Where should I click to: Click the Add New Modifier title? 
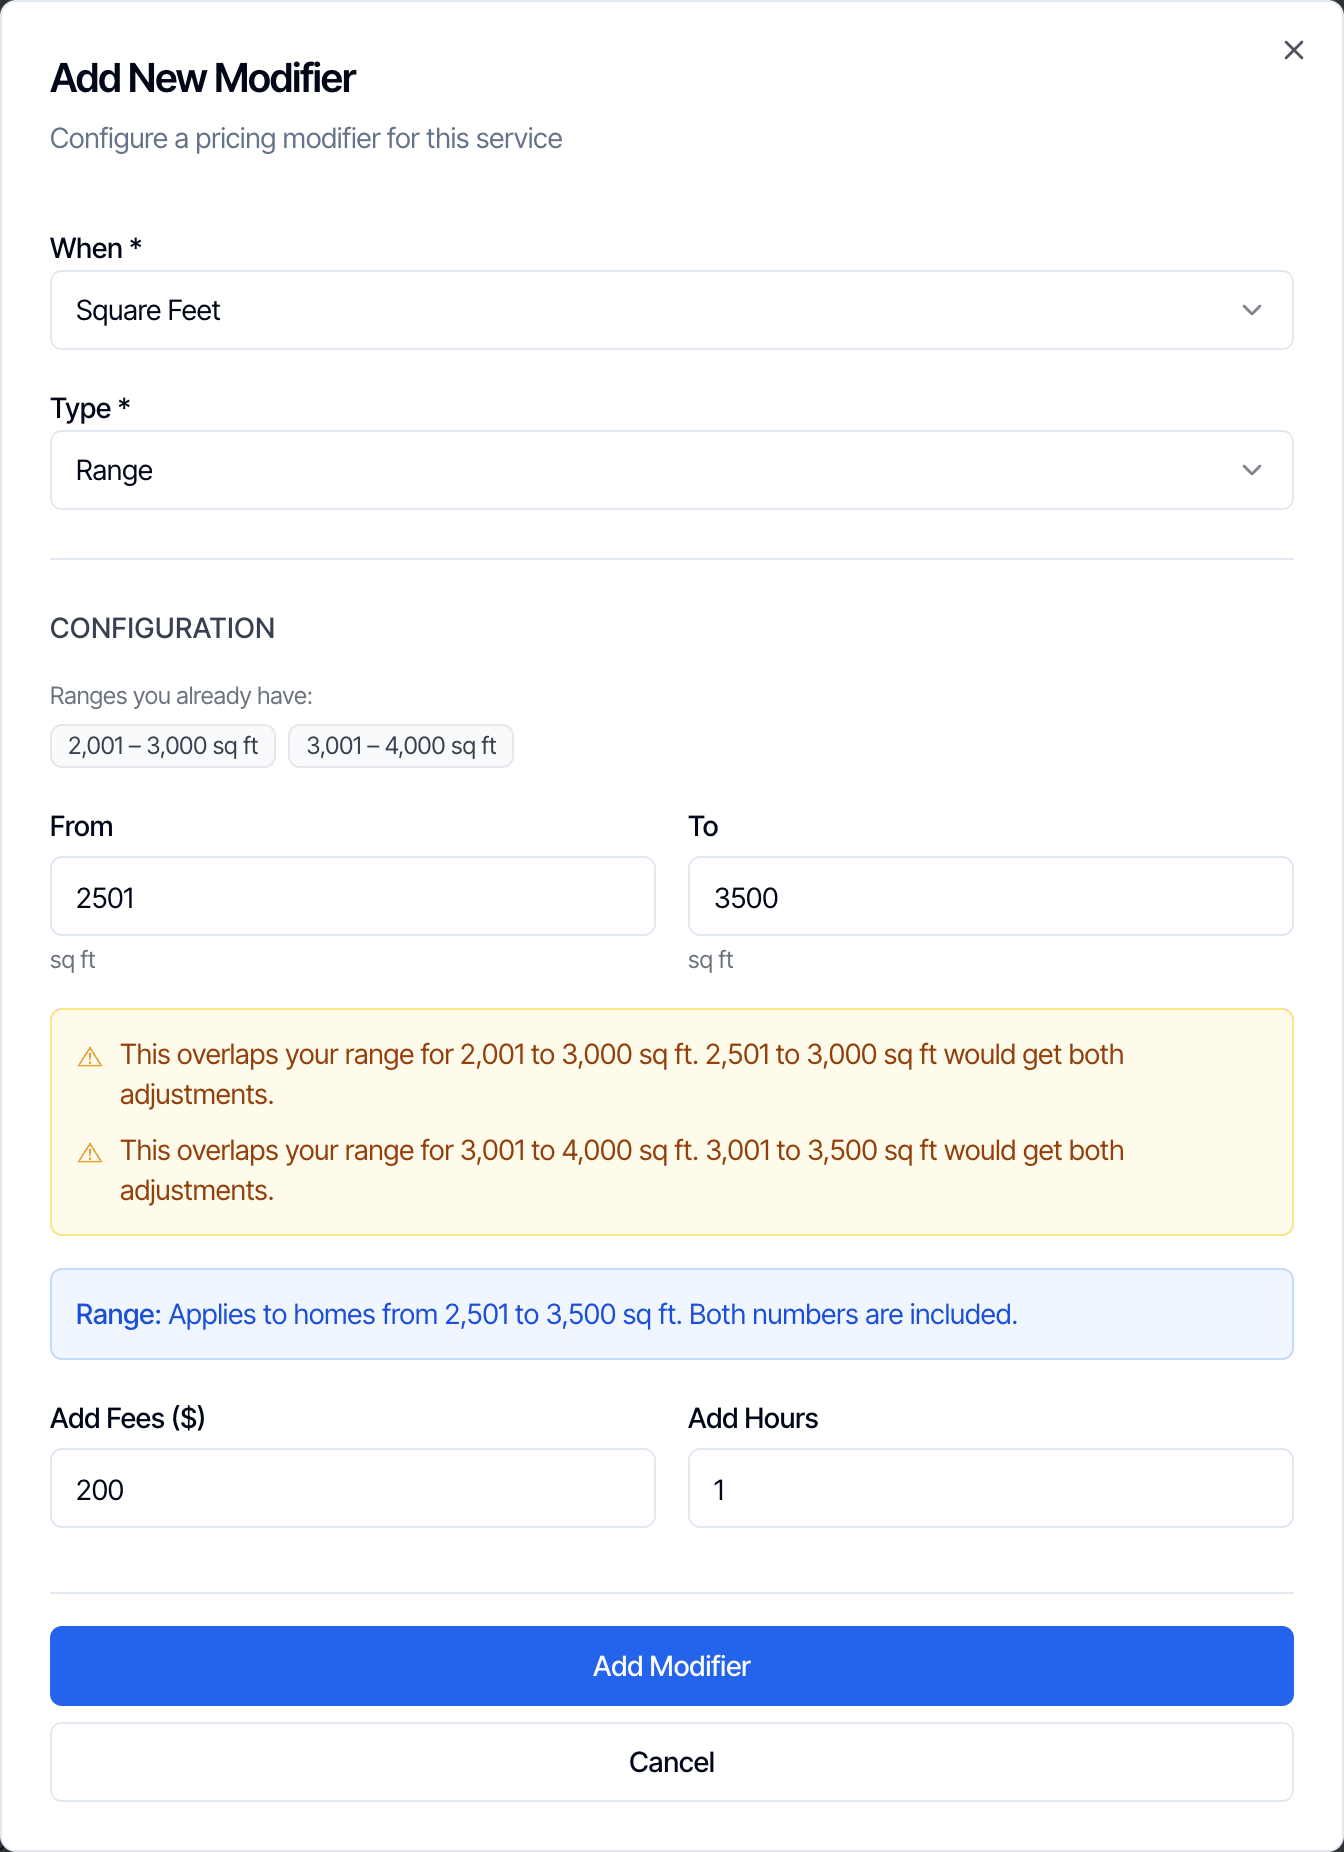[x=203, y=78]
